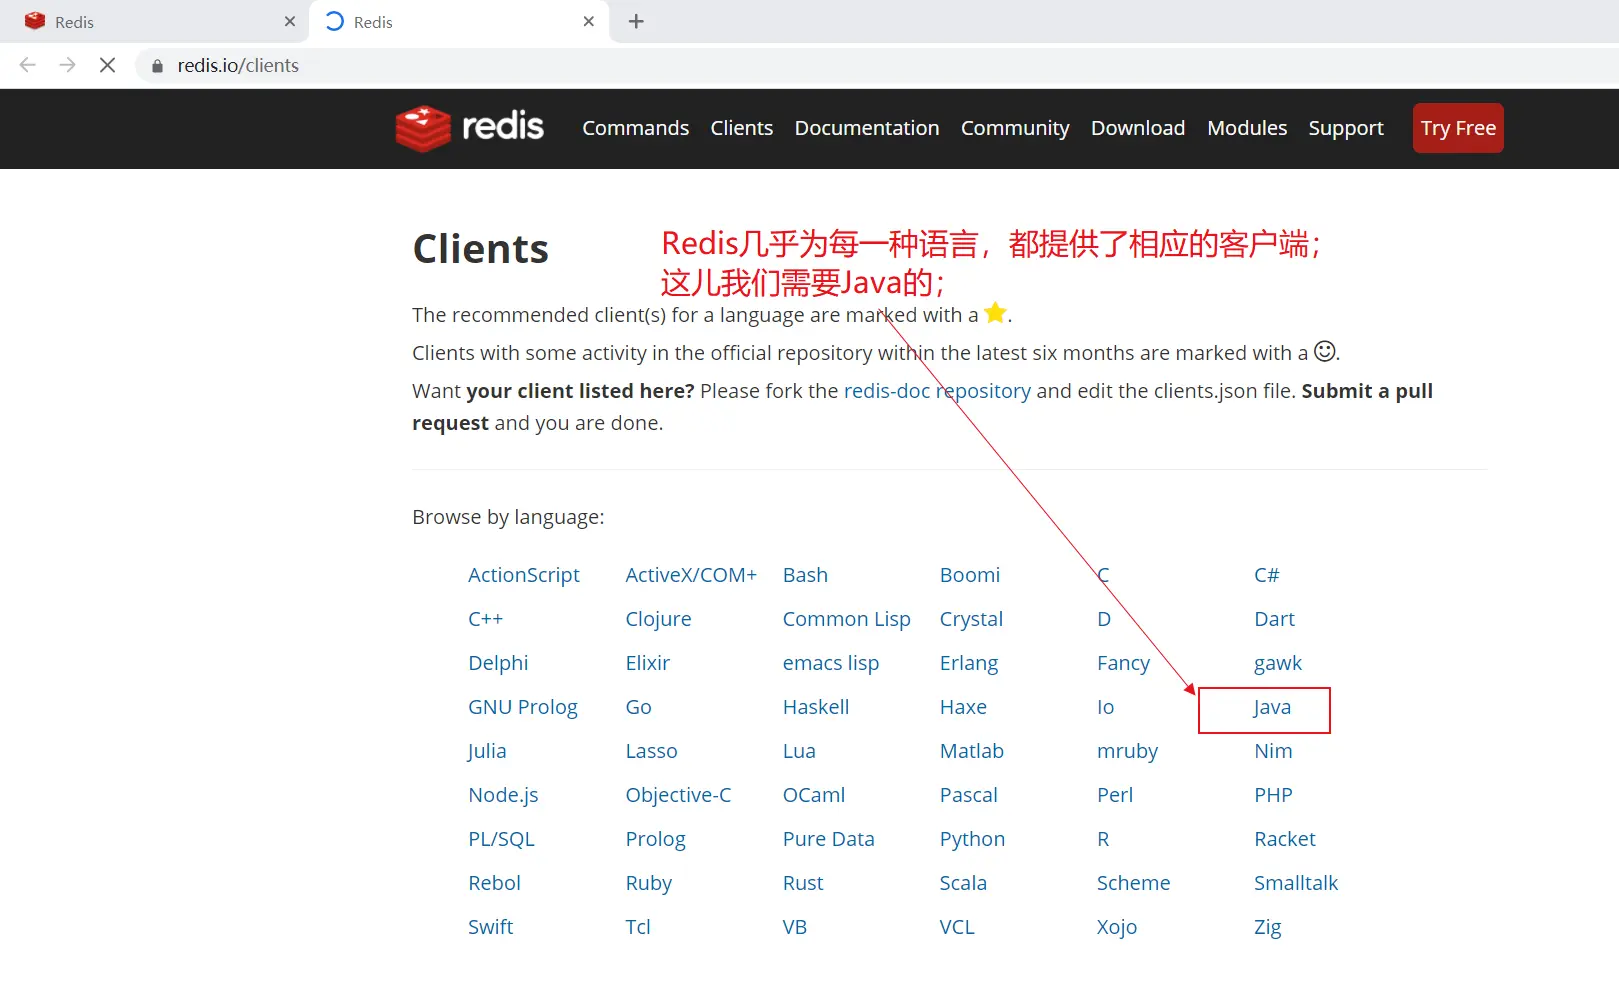1619x1008 pixels.
Task: Open the Modules nav item
Action: [1247, 128]
